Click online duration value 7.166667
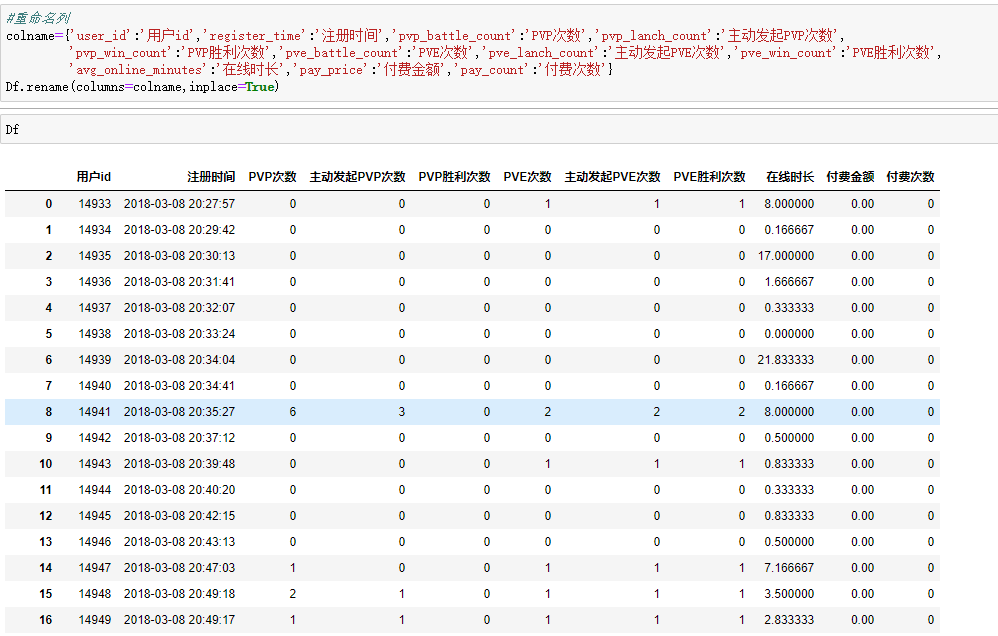 [x=789, y=568]
